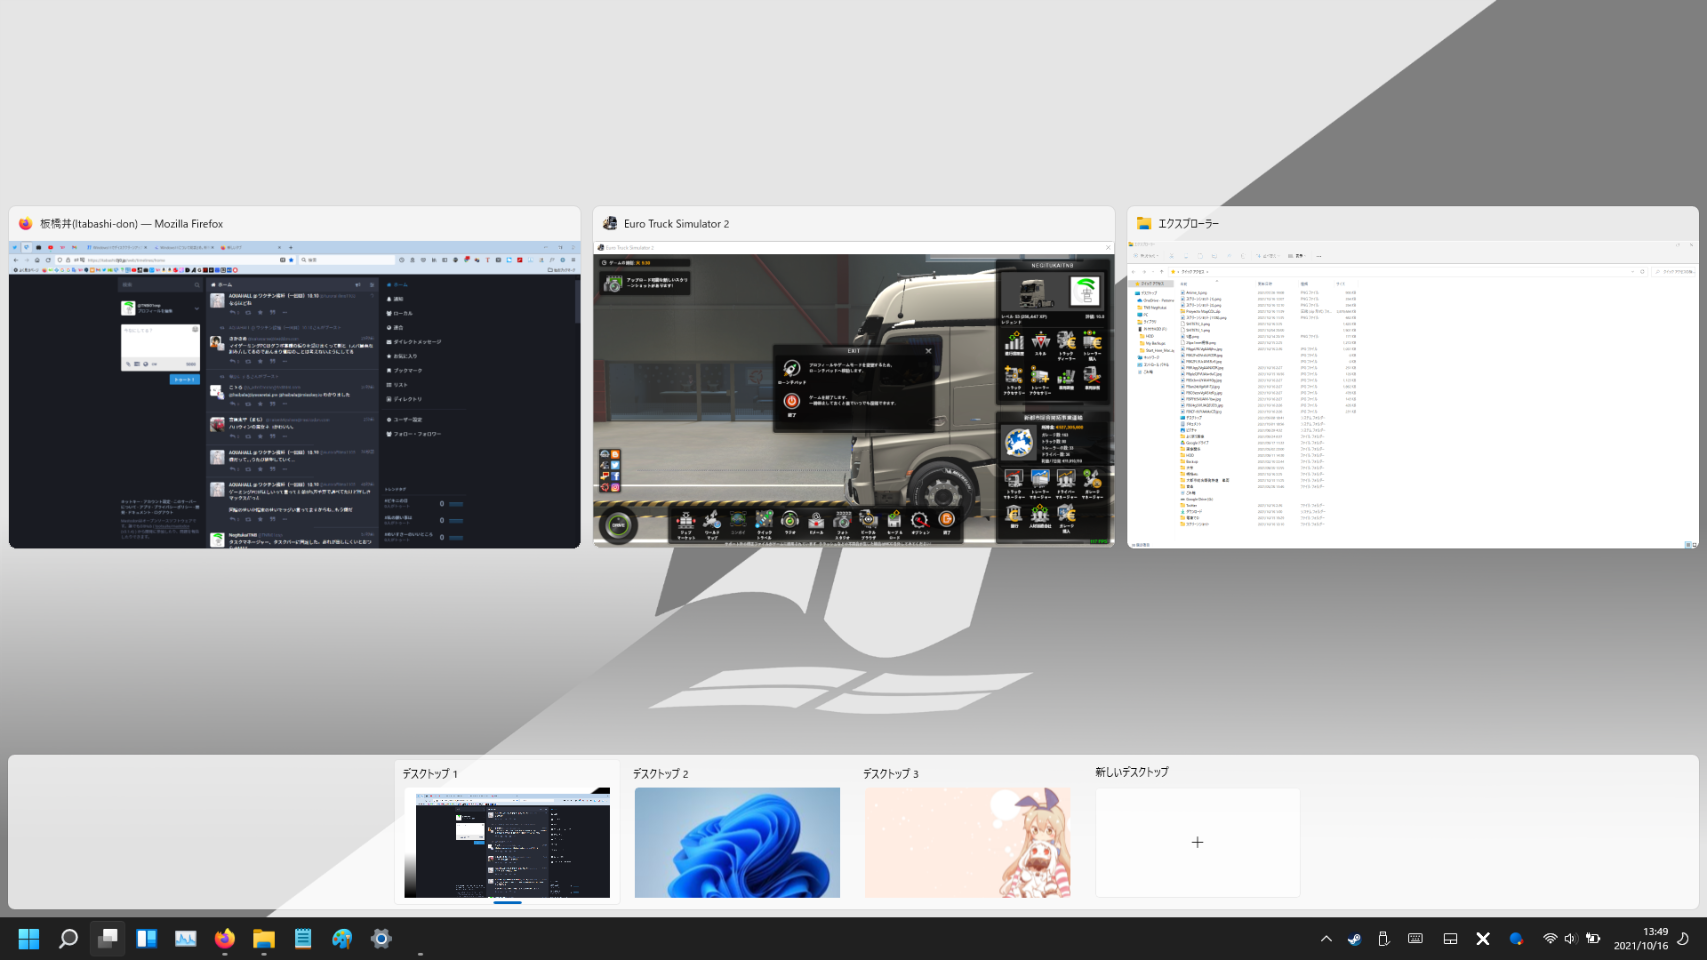Image resolution: width=1707 pixels, height=960 pixels.
Task: Add a new desktop with plus button
Action: click(1197, 842)
